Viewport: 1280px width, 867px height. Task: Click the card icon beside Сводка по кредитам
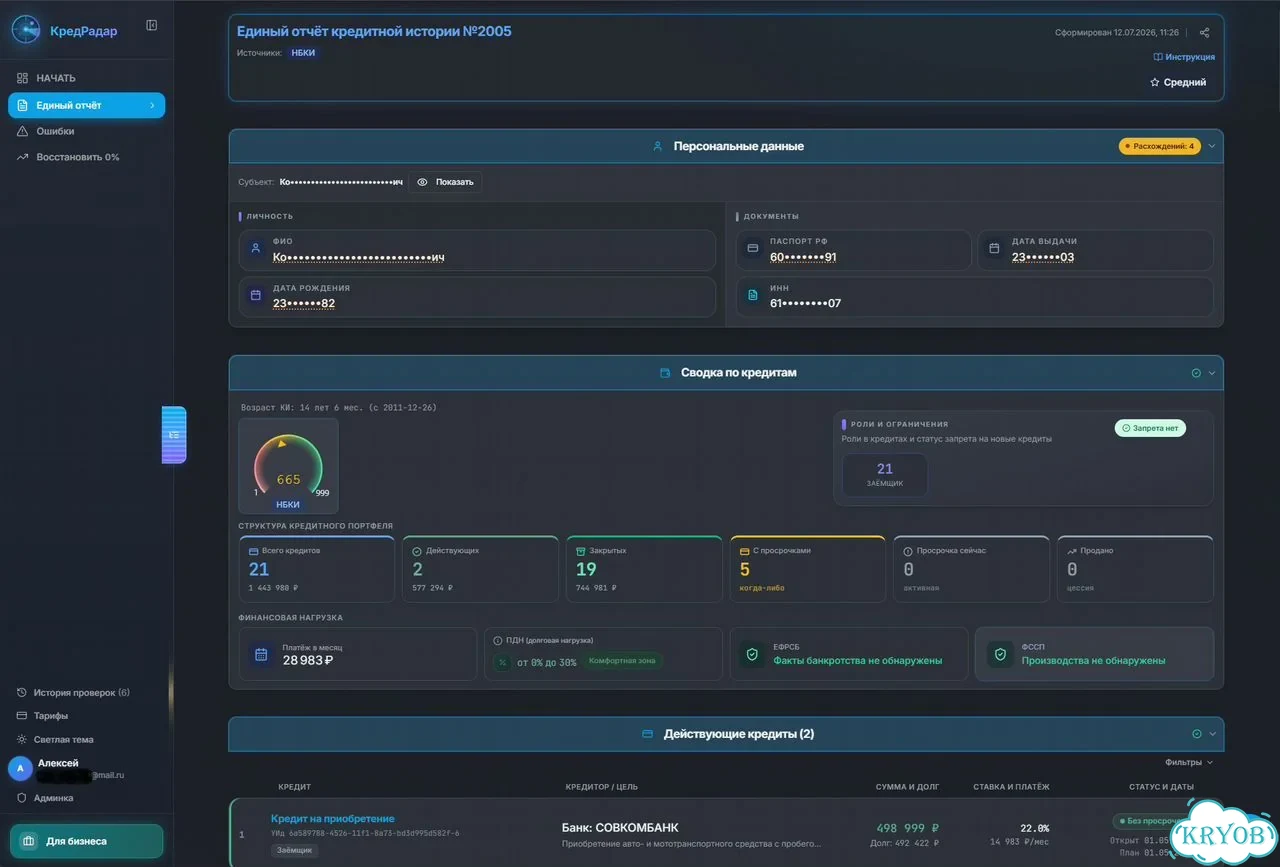tap(665, 373)
